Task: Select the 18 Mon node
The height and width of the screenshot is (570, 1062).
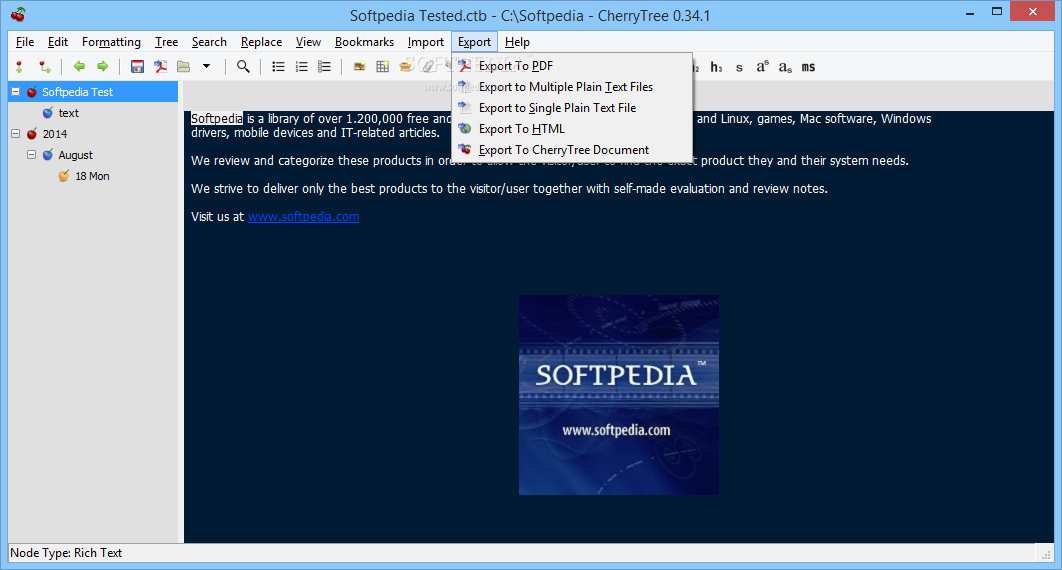Action: pyautogui.click(x=92, y=176)
